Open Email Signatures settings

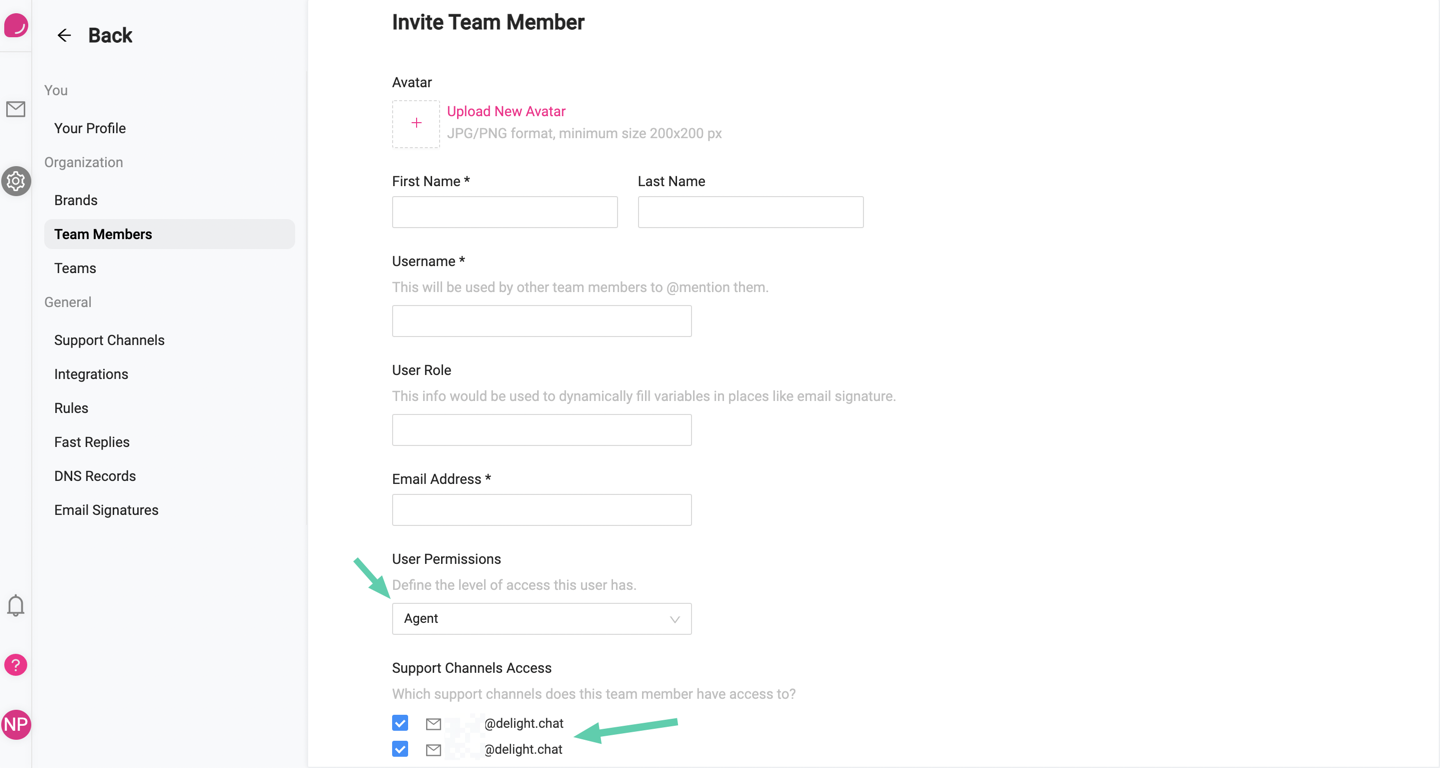pos(106,510)
